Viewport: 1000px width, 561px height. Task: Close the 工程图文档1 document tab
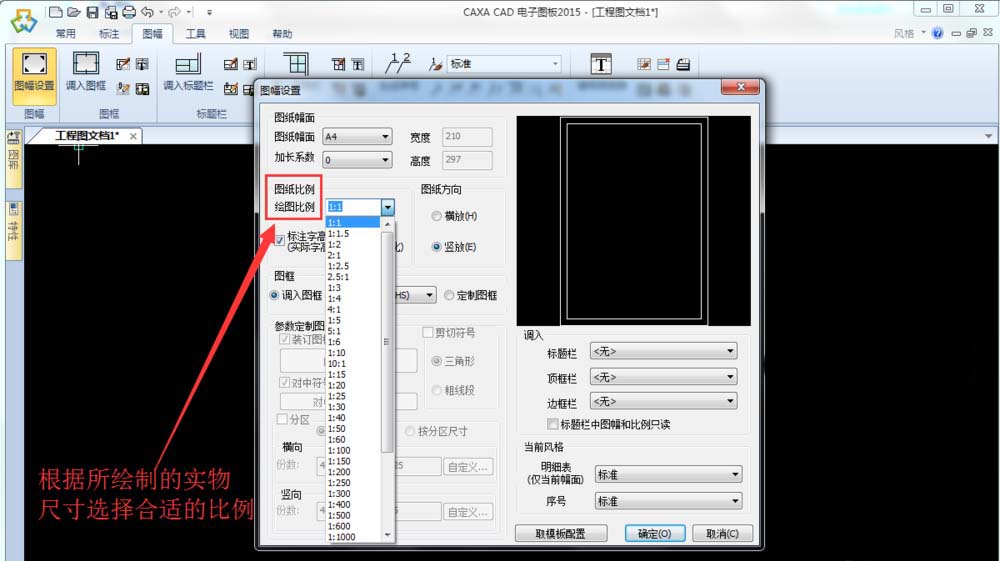tap(133, 136)
